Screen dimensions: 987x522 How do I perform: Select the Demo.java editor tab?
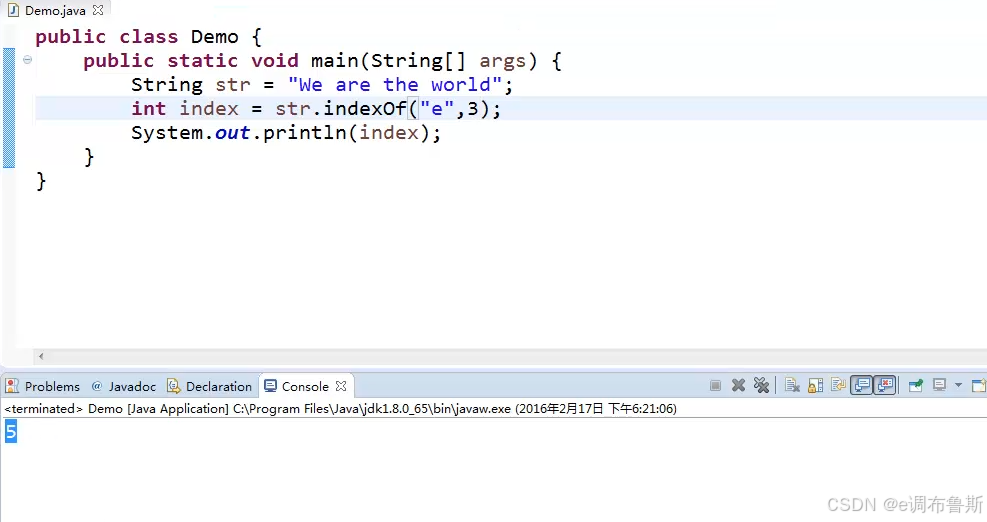pos(55,11)
